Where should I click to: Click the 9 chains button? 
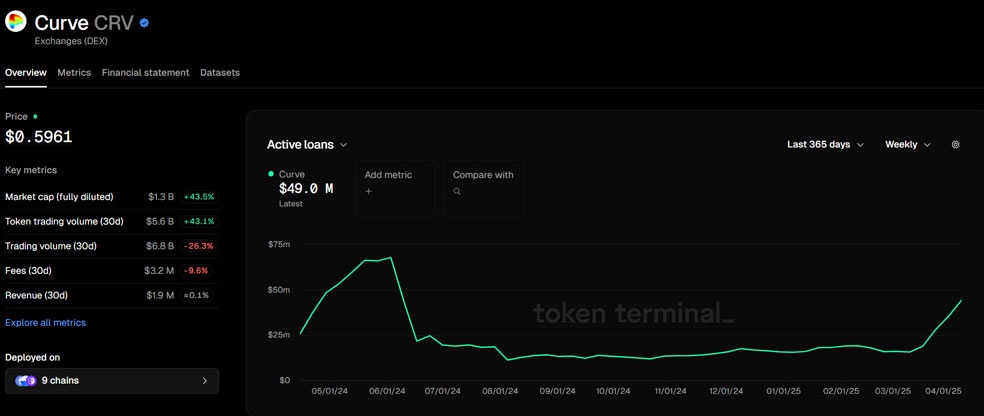[112, 380]
